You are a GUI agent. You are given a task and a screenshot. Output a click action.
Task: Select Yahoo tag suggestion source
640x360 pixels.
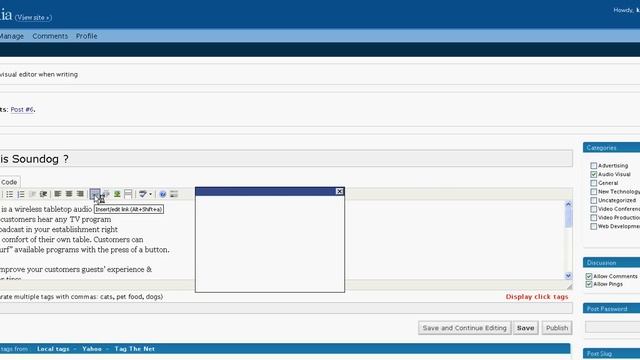[x=92, y=349]
